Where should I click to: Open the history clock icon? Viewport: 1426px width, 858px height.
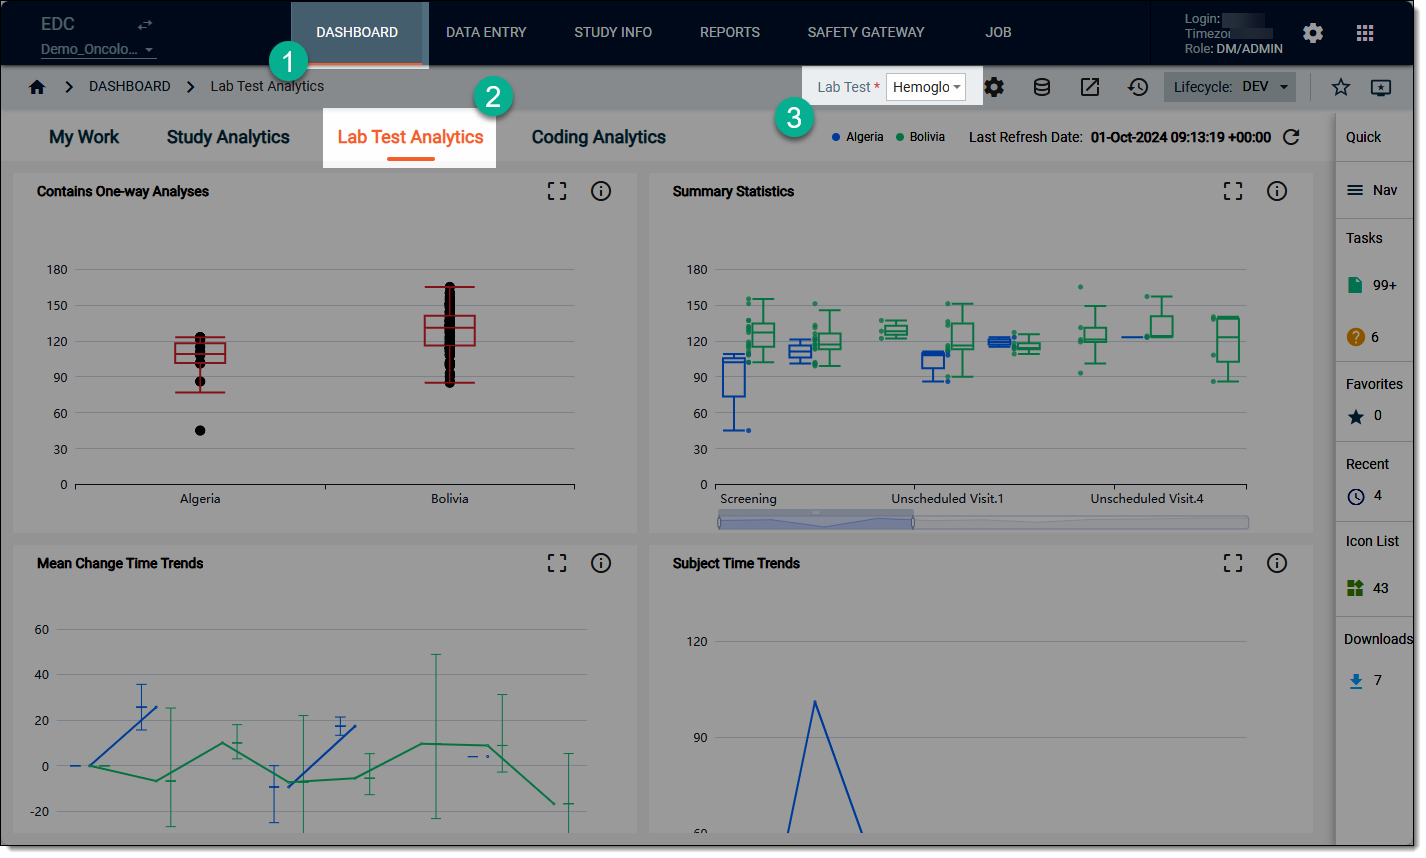click(x=1138, y=87)
